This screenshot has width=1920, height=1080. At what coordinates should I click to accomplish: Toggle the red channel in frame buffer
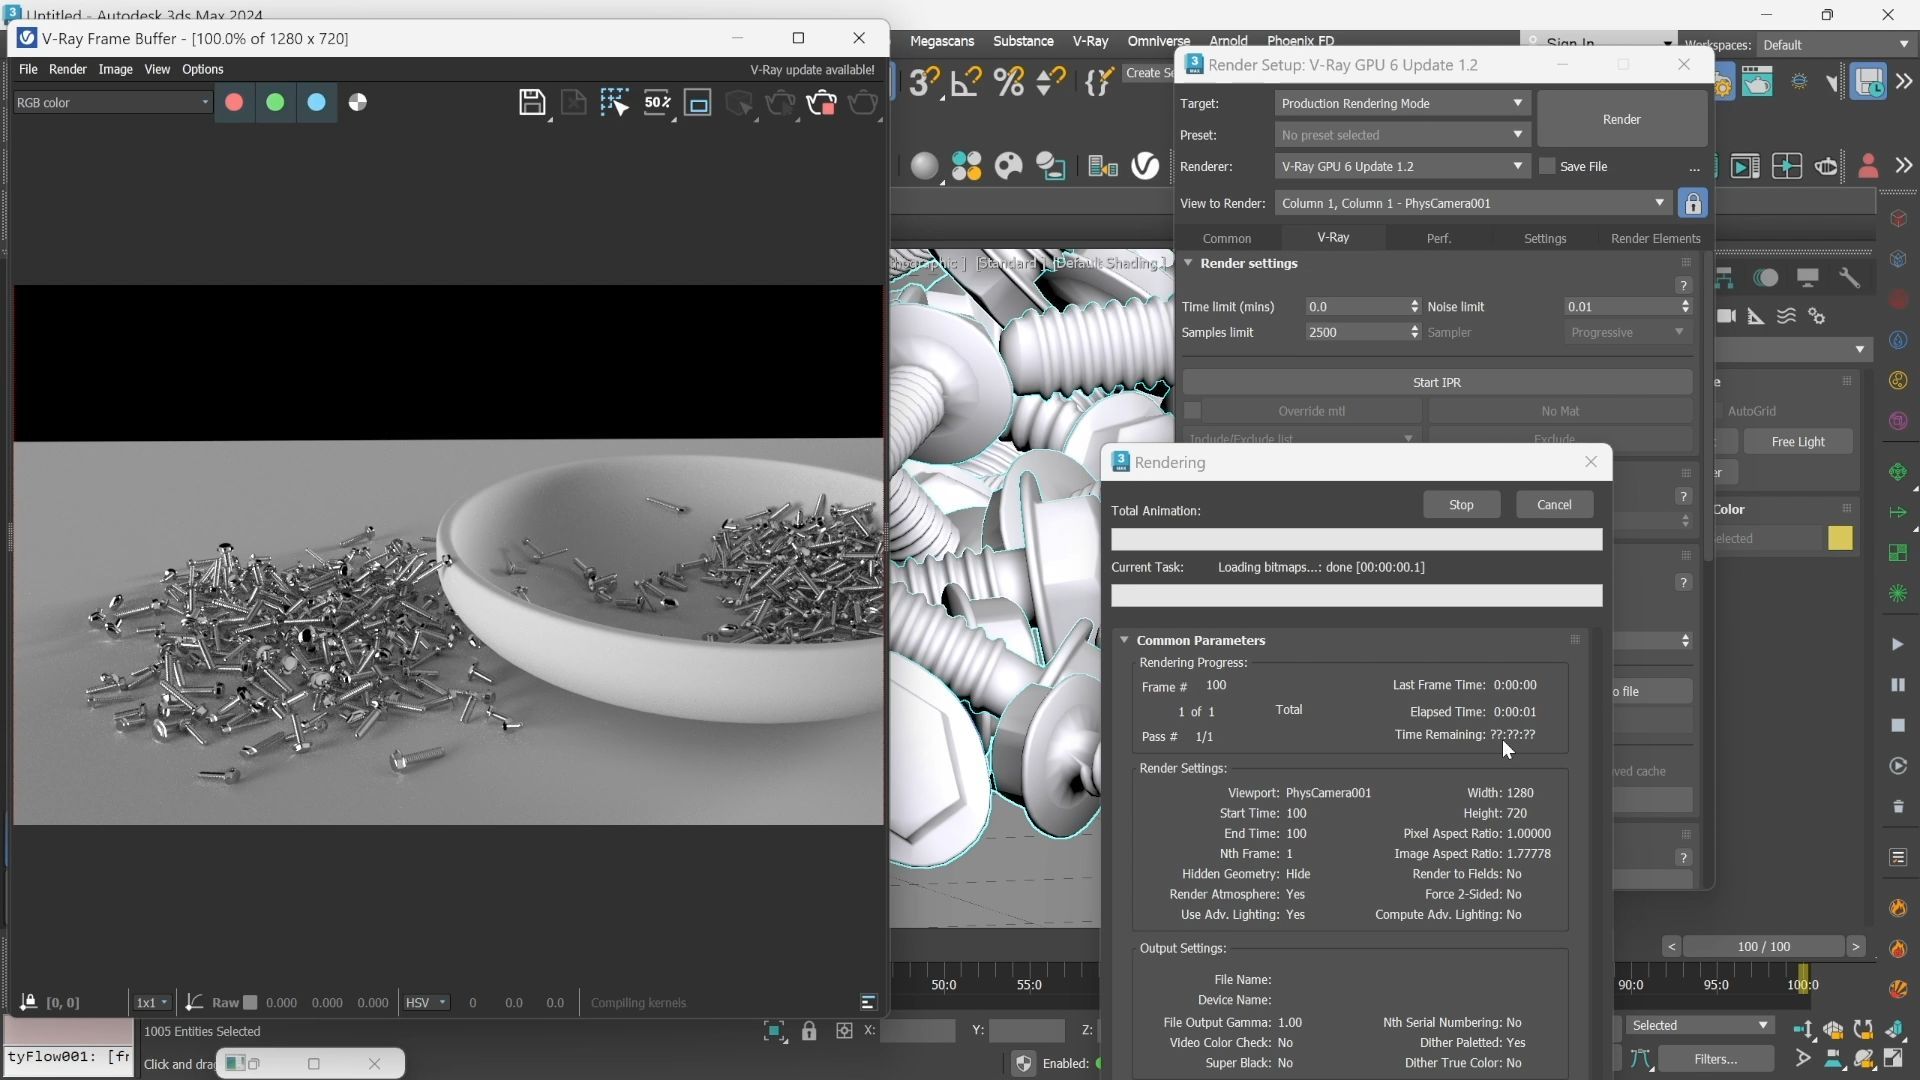tap(234, 102)
